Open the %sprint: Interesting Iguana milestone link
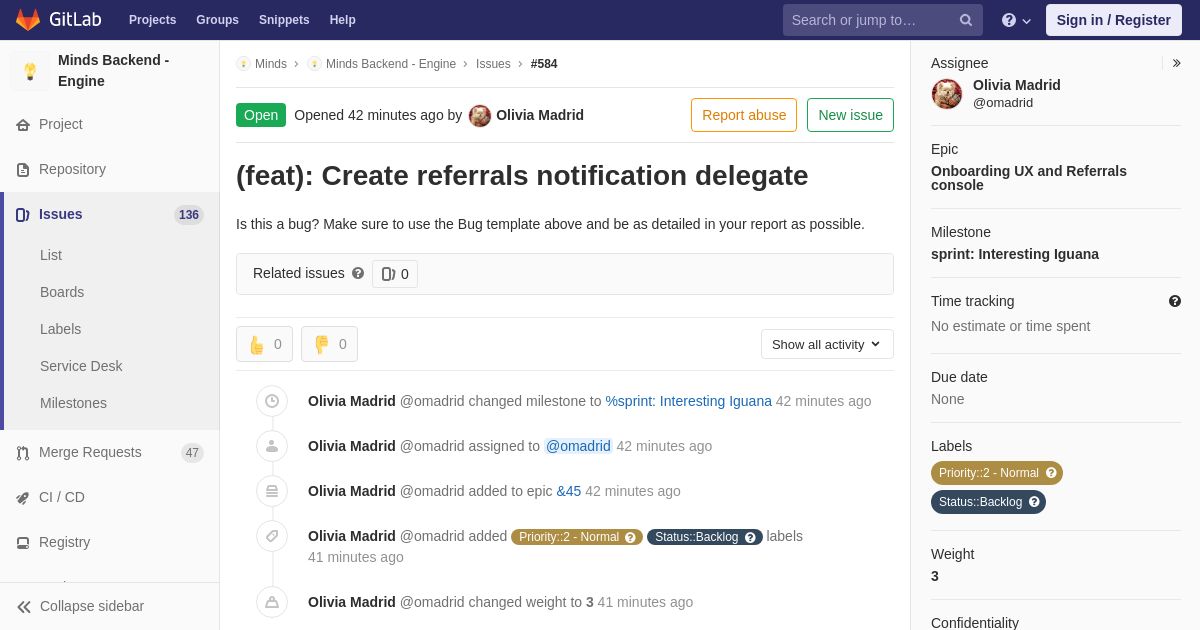The height and width of the screenshot is (630, 1200). click(x=688, y=401)
